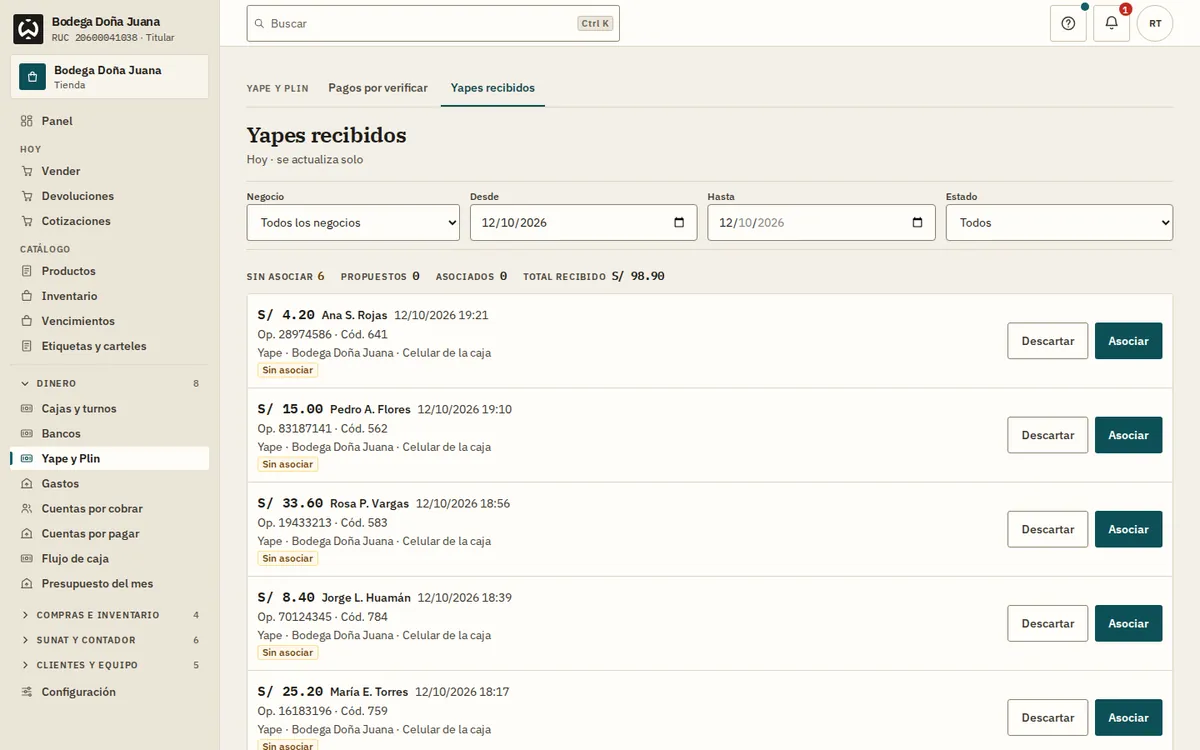The image size is (1200, 750).
Task: Switch to the Pagos por verificar tab
Action: [x=378, y=88]
